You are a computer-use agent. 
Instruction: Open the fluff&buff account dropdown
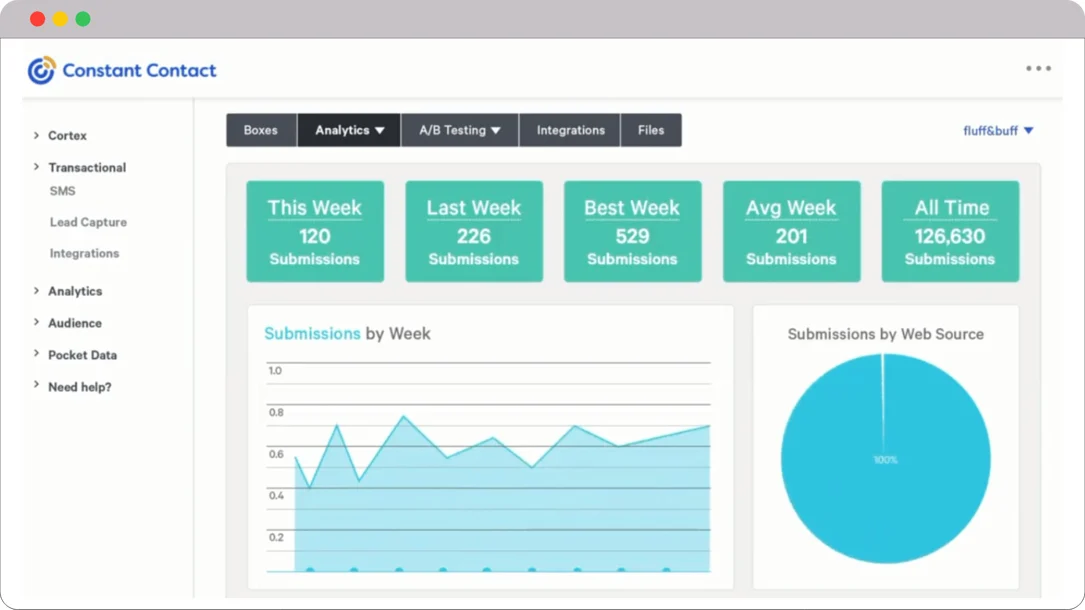(x=997, y=131)
